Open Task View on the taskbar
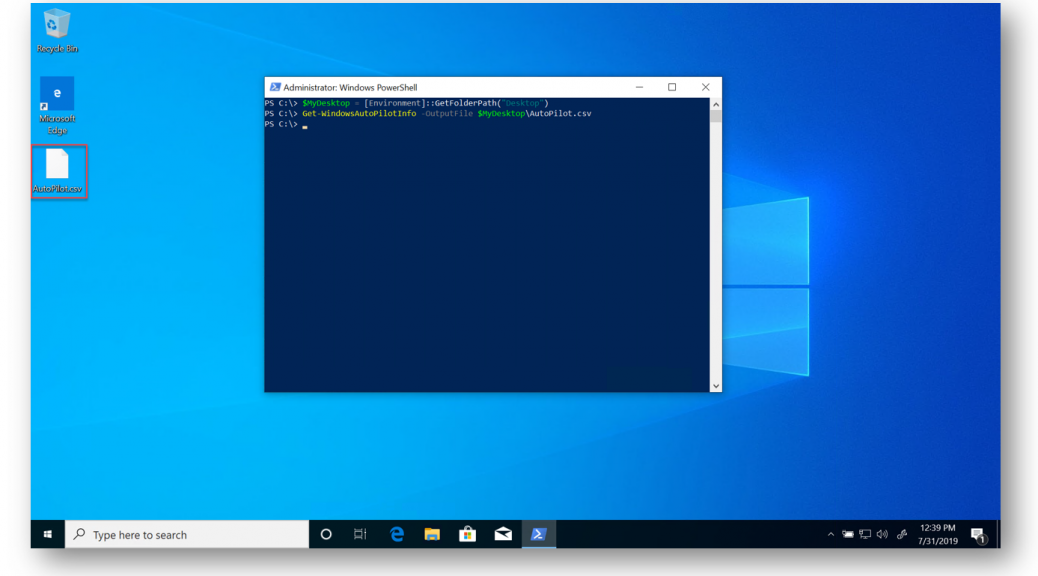This screenshot has width=1038, height=576. click(360, 534)
